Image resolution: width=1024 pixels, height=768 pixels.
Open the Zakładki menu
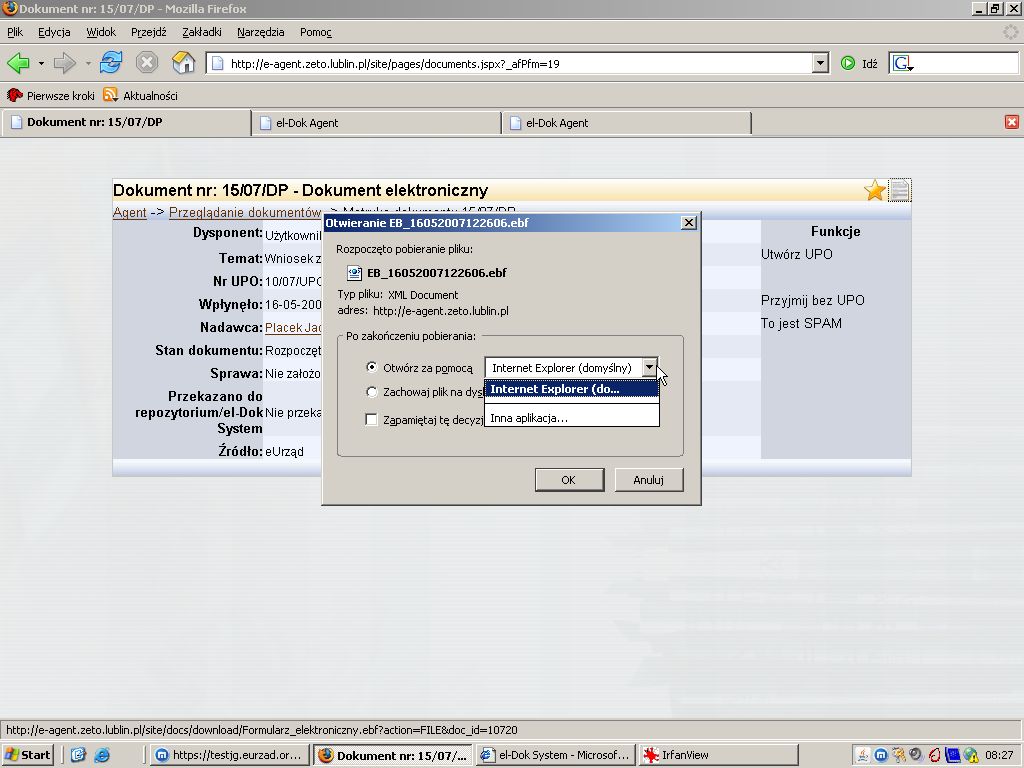202,32
